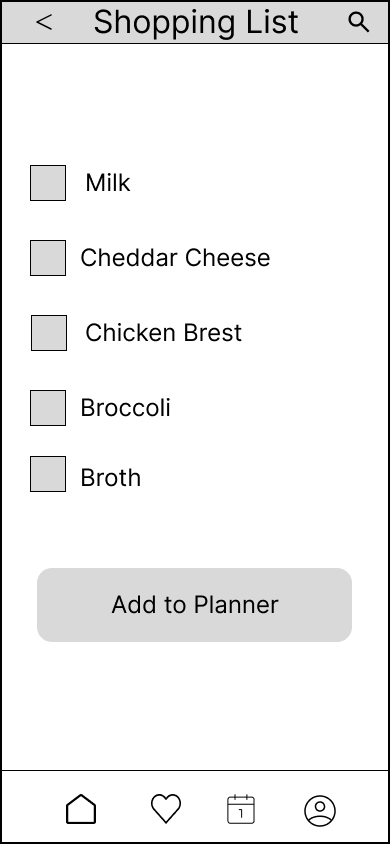This screenshot has width=390, height=844.
Task: Open the user profile icon
Action: (320, 811)
